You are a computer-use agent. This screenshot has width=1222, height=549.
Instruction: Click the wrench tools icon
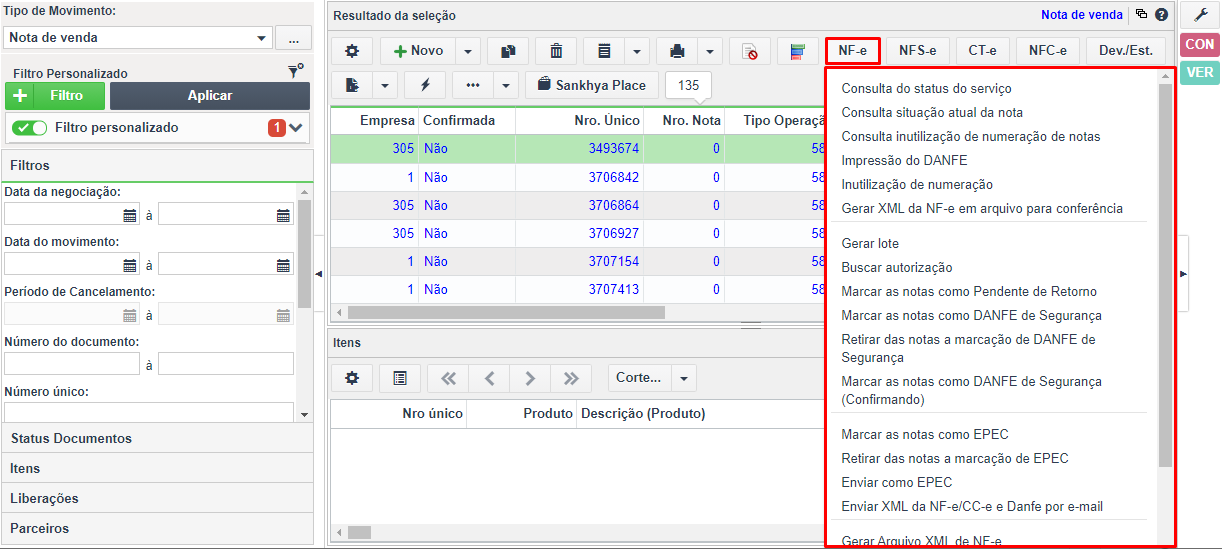1201,14
